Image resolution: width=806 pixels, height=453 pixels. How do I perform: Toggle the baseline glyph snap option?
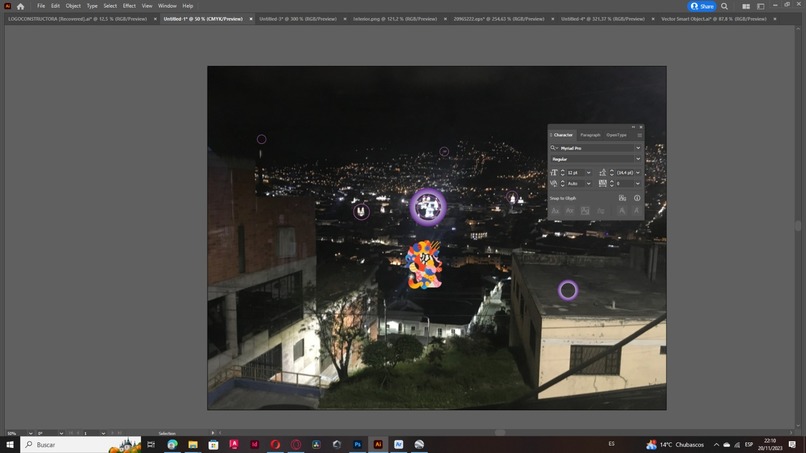pyautogui.click(x=555, y=211)
